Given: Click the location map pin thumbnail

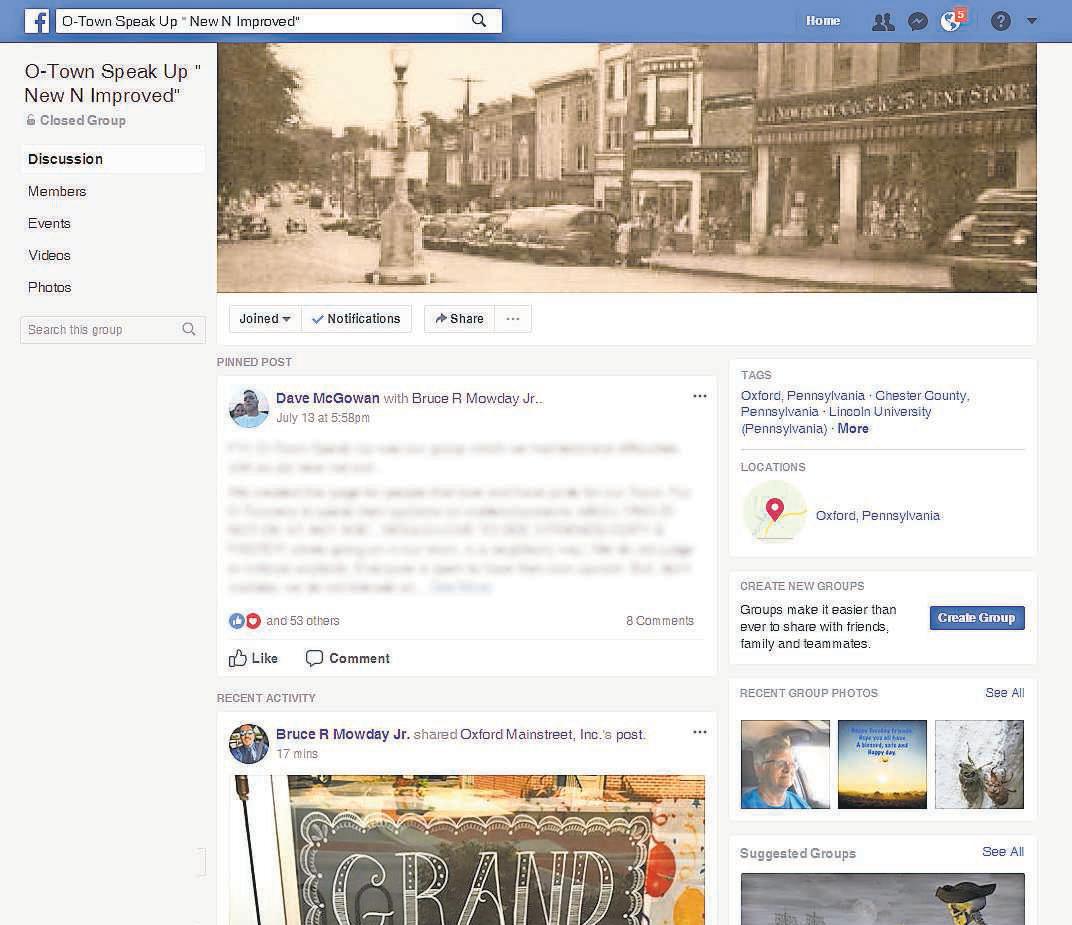Looking at the screenshot, I should 774,513.
